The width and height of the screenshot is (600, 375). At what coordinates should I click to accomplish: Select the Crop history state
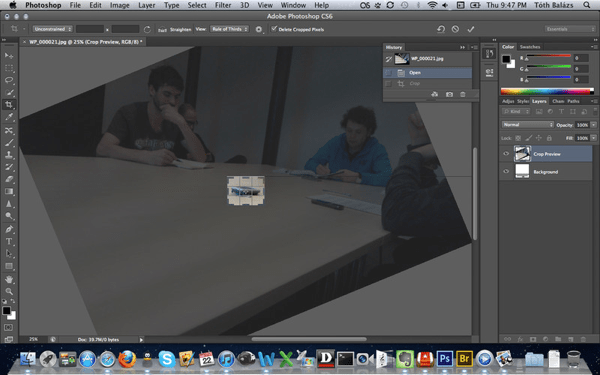point(427,83)
